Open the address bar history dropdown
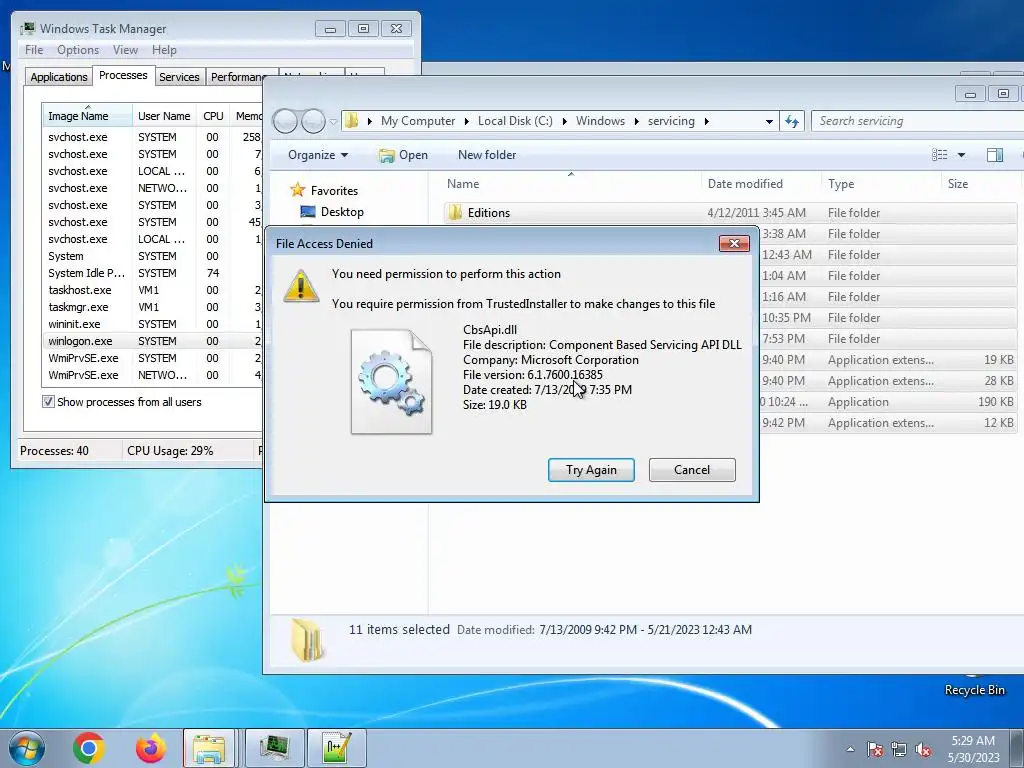Screen dimensions: 1024x768 coord(769,121)
